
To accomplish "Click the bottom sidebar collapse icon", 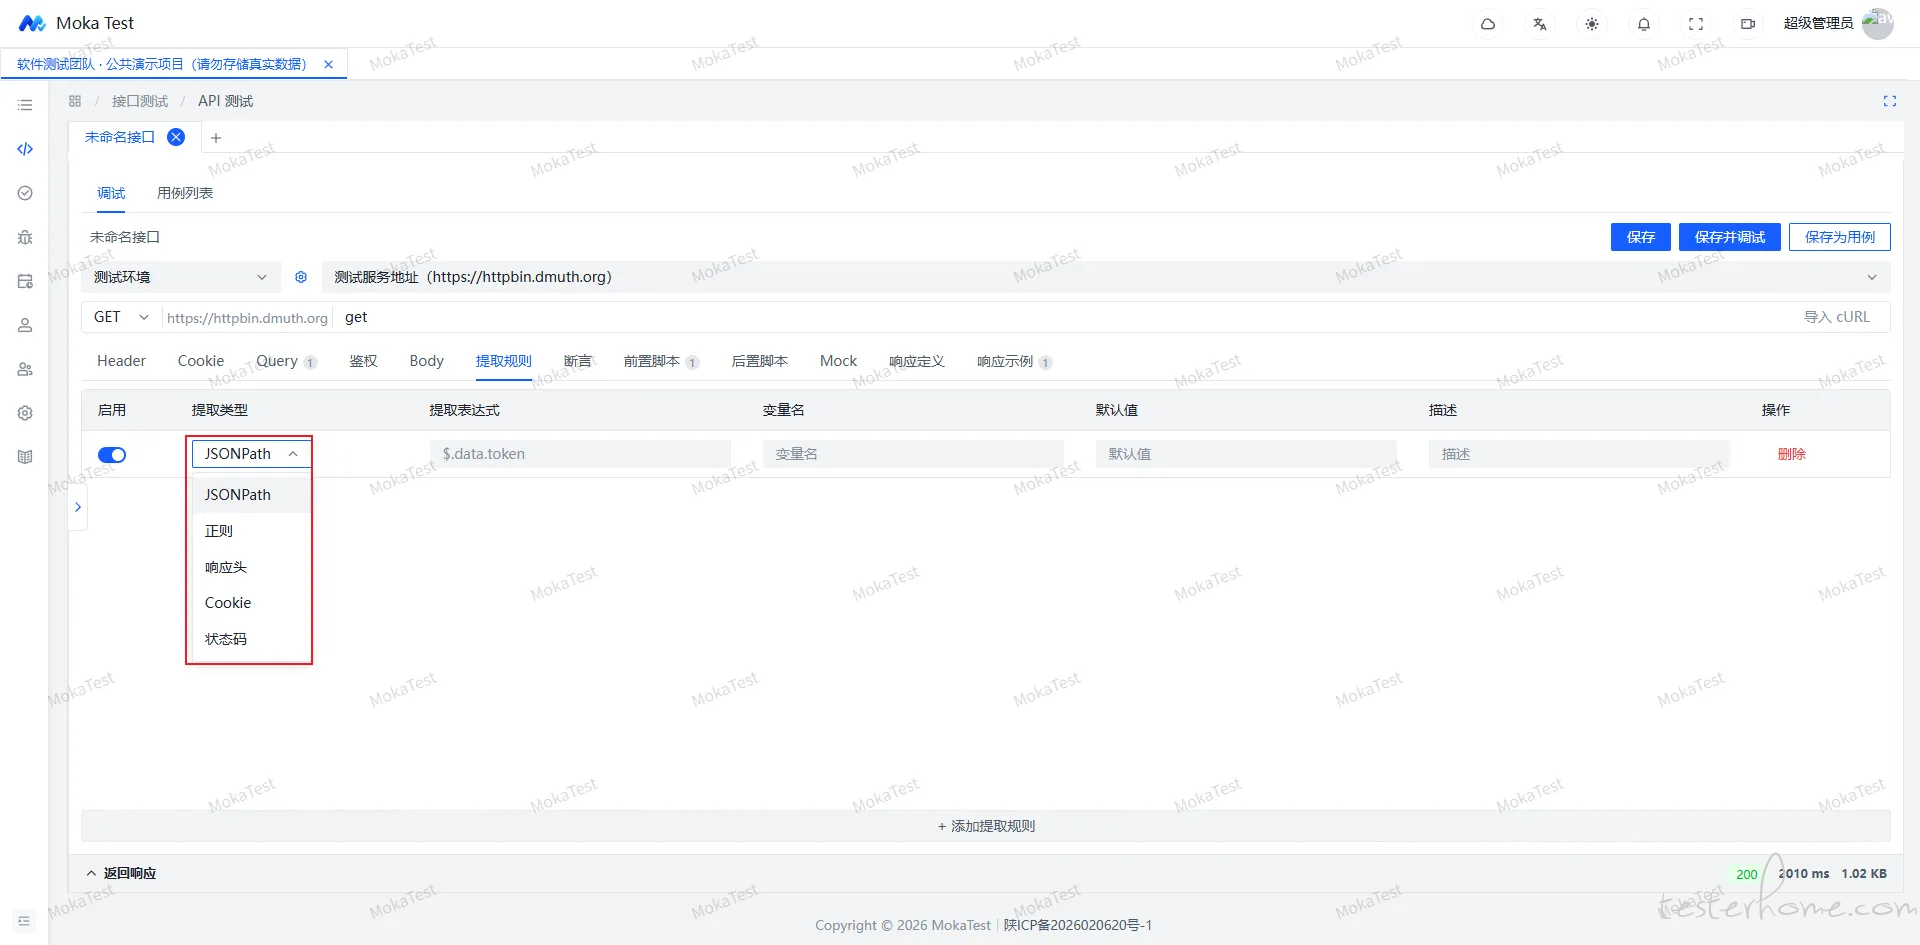I will 24,921.
